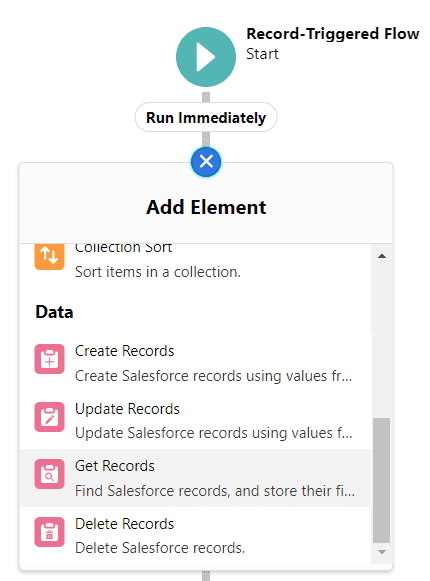430x581 pixels.
Task: Click the Add Element header
Action: 206,207
